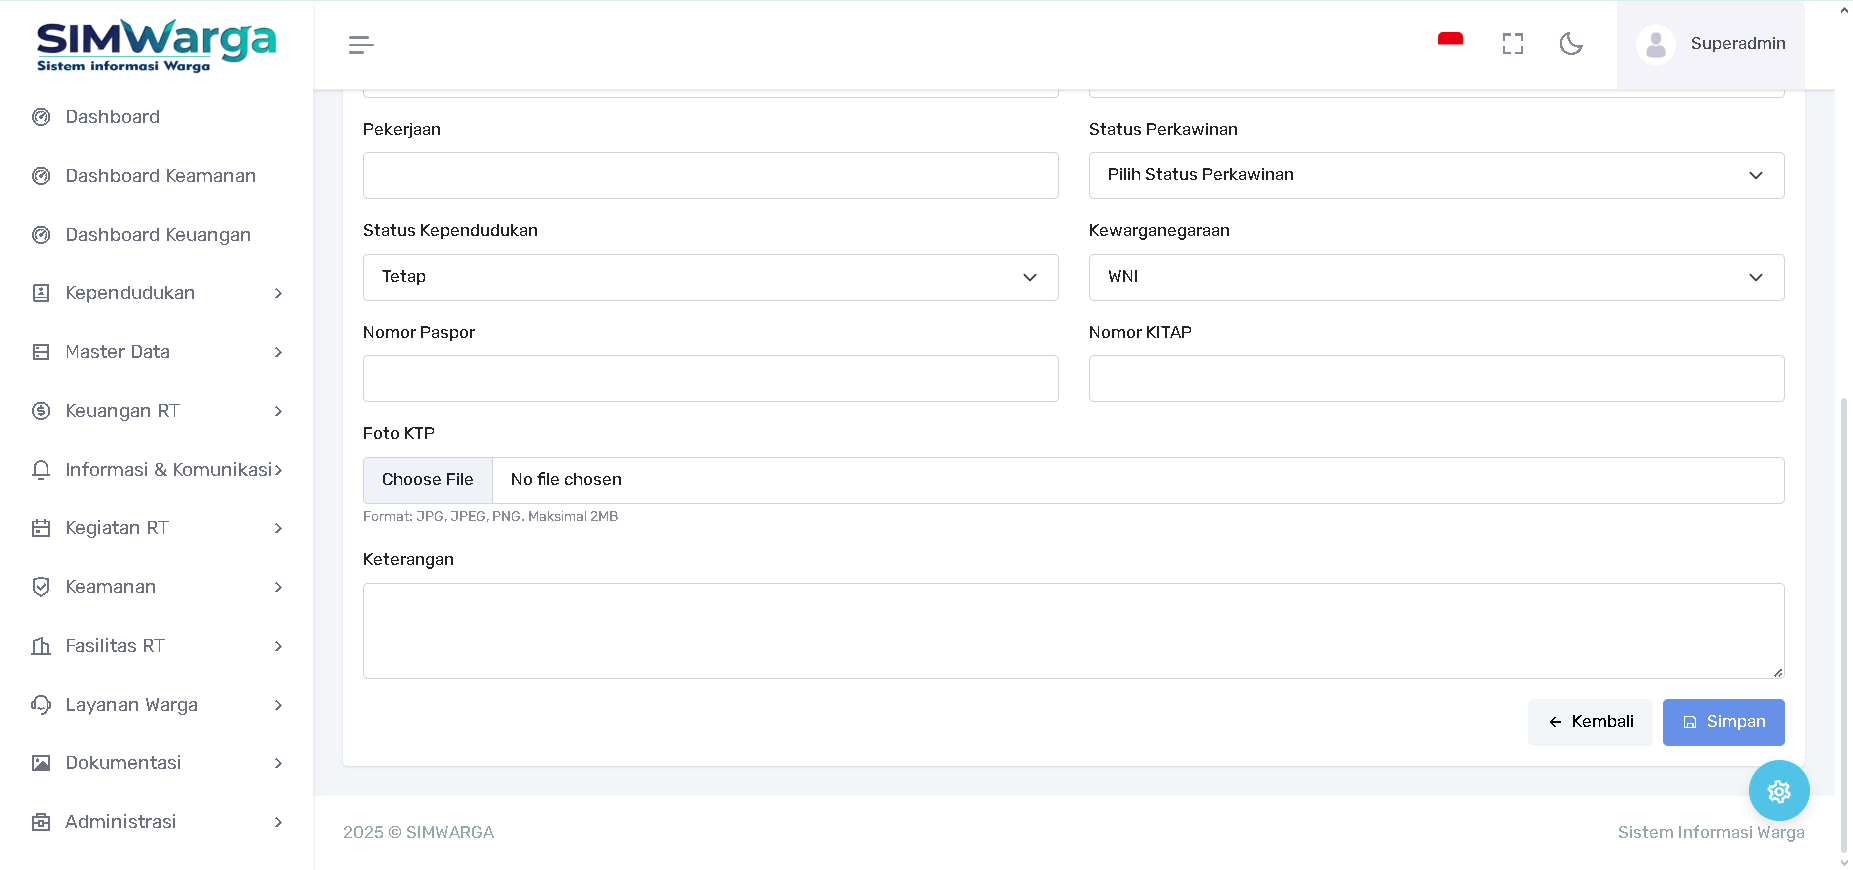The image size is (1853, 870).
Task: Focus the Keterangan text area
Action: point(1073,630)
